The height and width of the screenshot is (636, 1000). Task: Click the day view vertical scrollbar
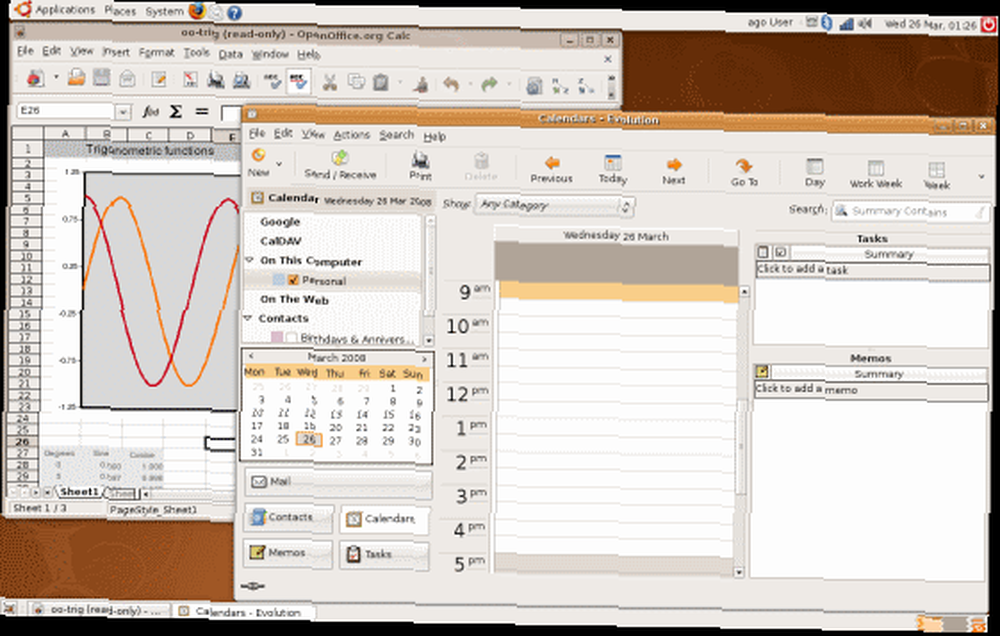point(740,432)
